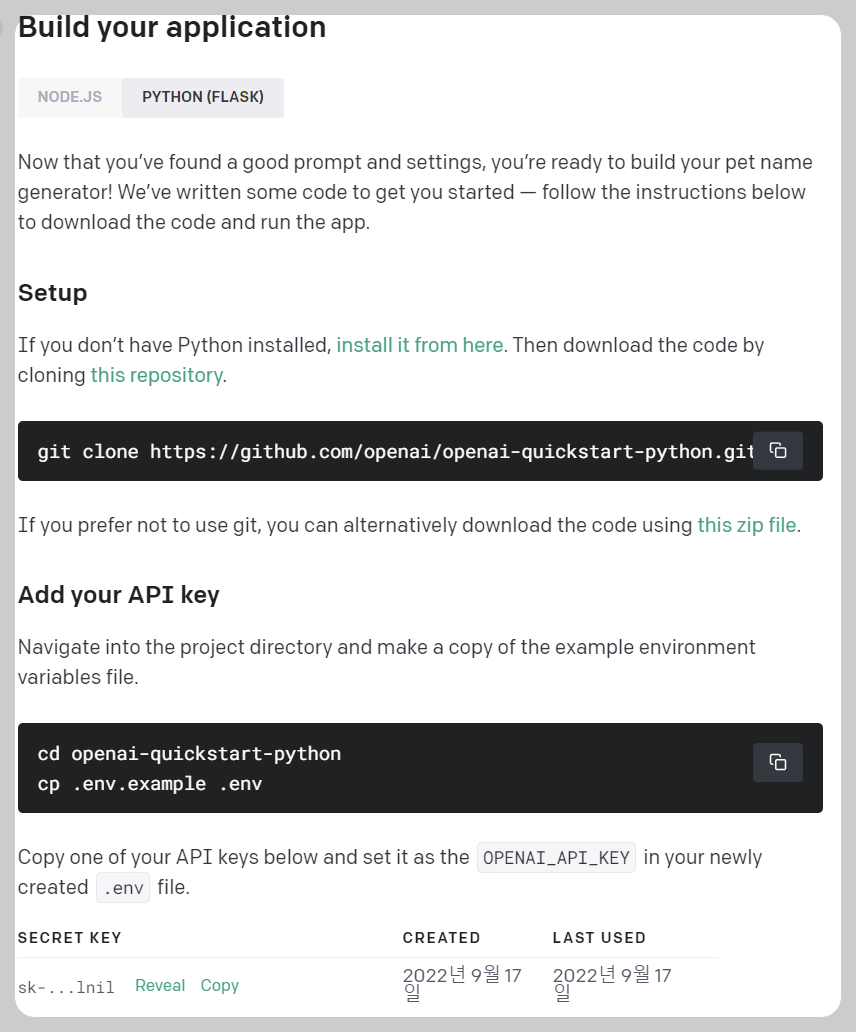This screenshot has height=1032, width=856.
Task: Copy the environment setup commands via copy icon
Action: [x=778, y=762]
